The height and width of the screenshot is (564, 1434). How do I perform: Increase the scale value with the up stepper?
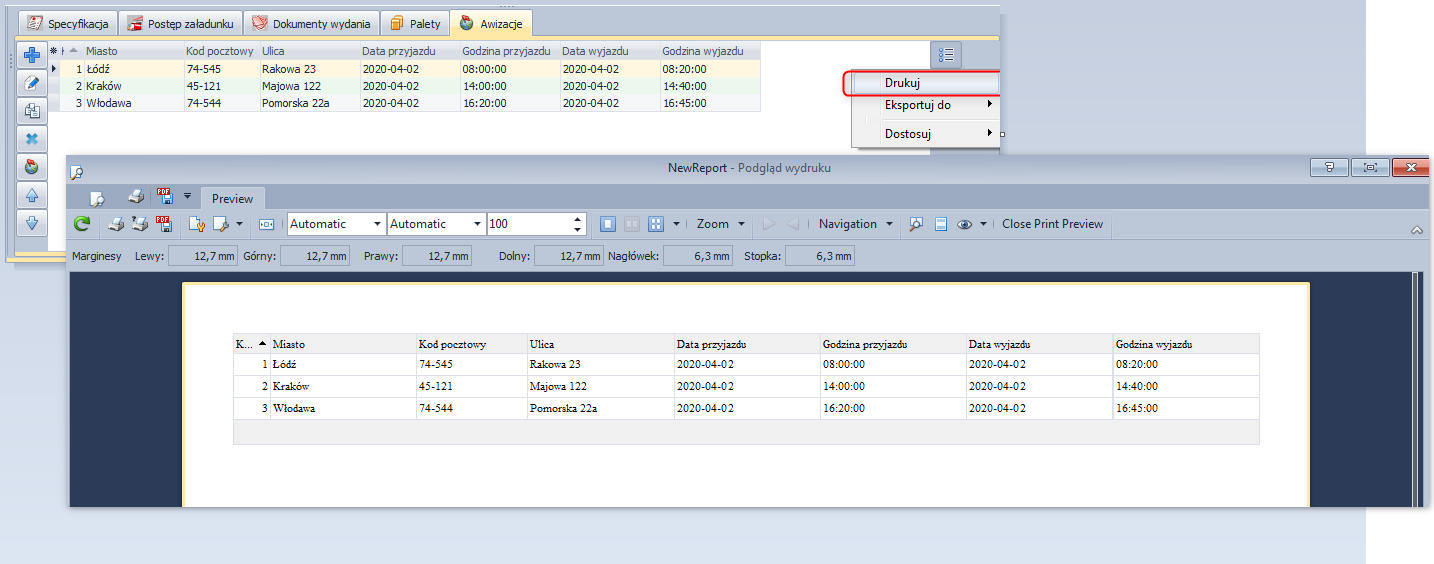click(x=578, y=219)
